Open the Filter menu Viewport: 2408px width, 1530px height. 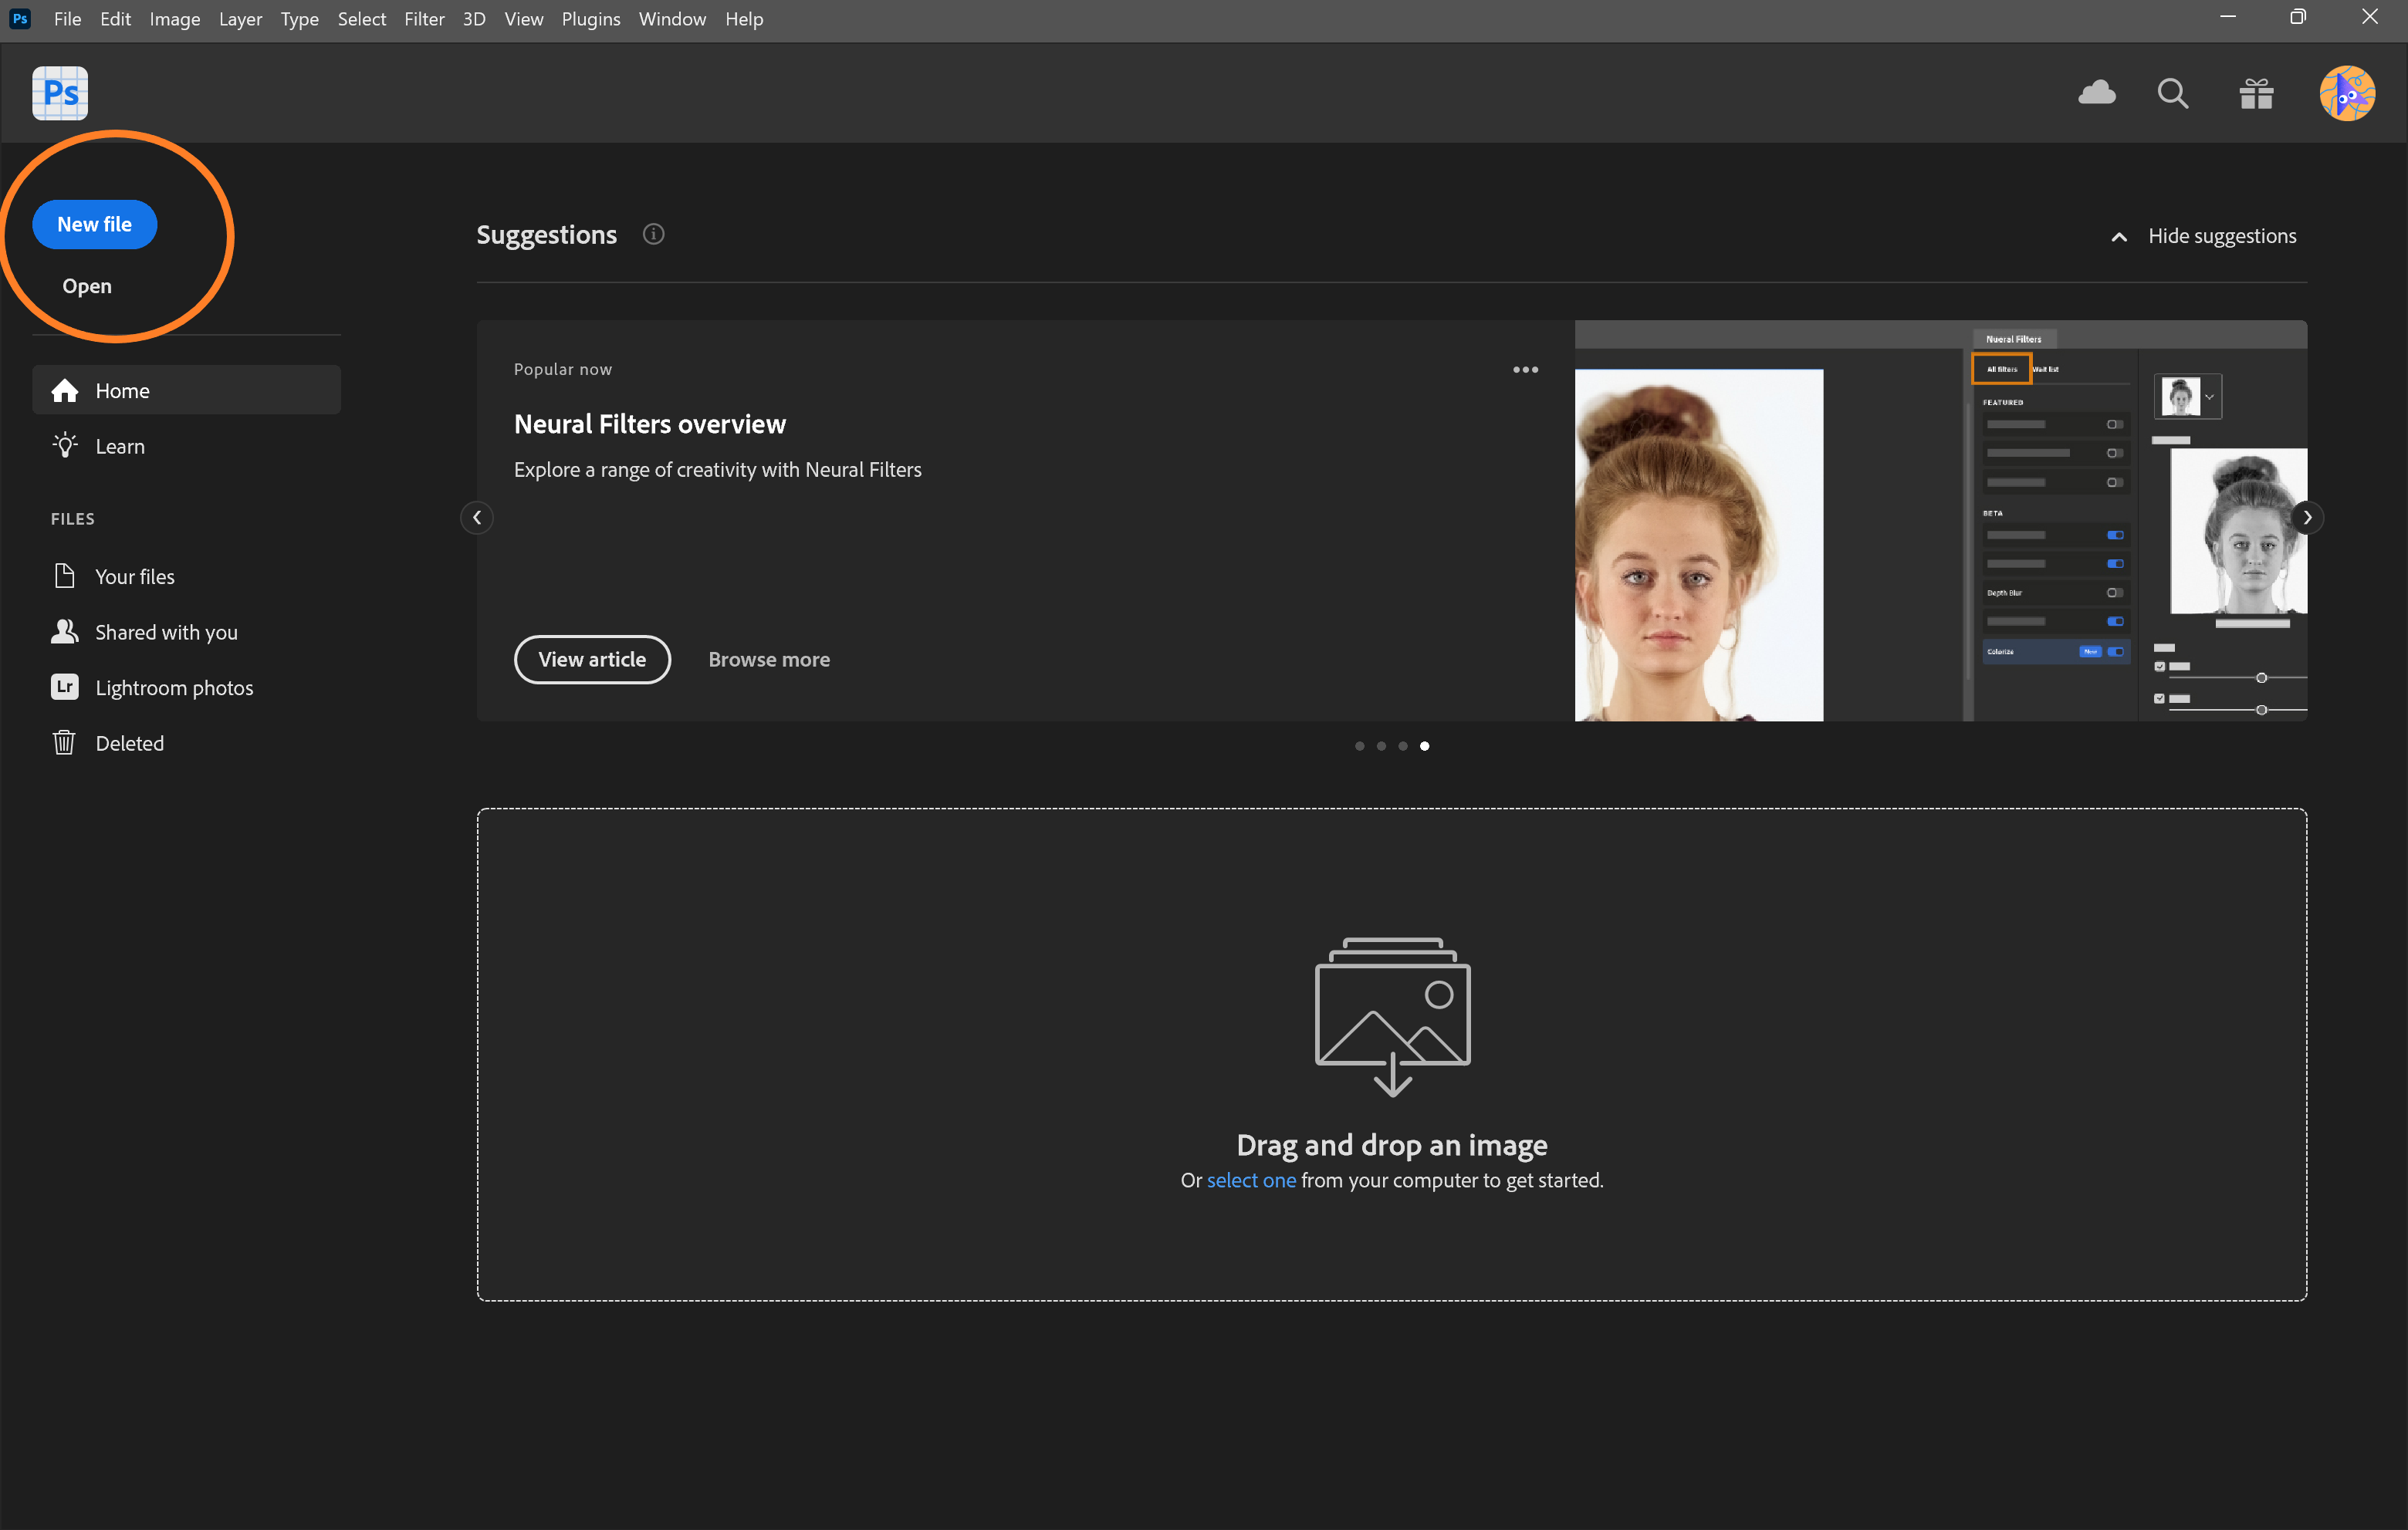[x=424, y=19]
